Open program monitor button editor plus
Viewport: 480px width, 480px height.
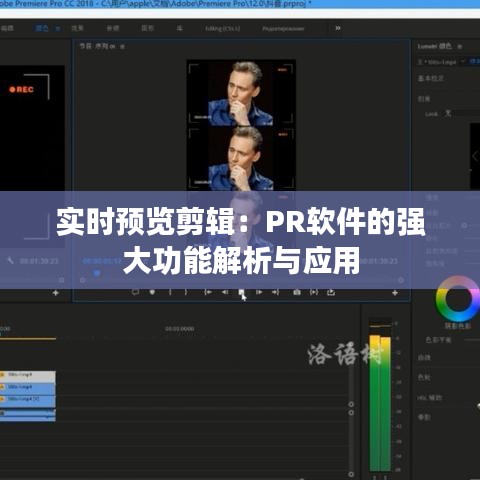click(x=395, y=293)
